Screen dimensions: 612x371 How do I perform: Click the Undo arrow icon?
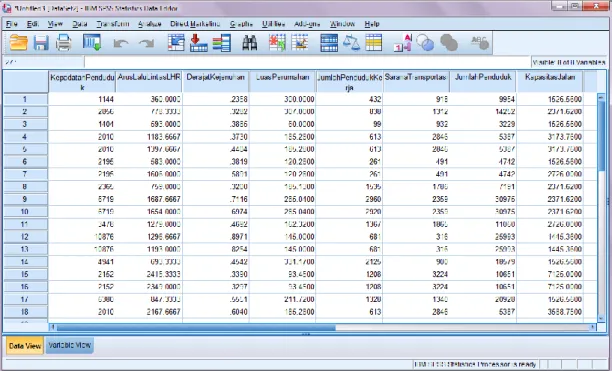pos(121,43)
